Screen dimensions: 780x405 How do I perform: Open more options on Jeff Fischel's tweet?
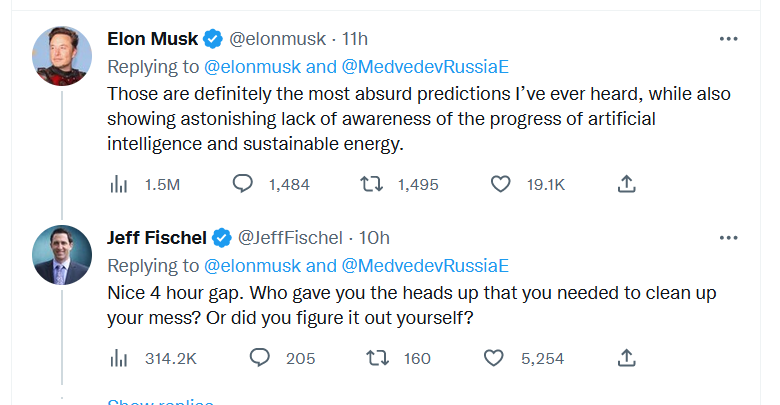point(729,238)
